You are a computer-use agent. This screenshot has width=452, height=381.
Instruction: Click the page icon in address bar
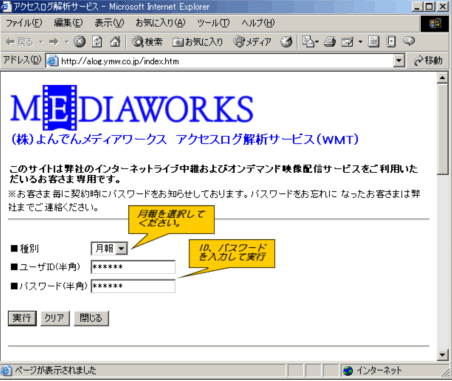52,61
